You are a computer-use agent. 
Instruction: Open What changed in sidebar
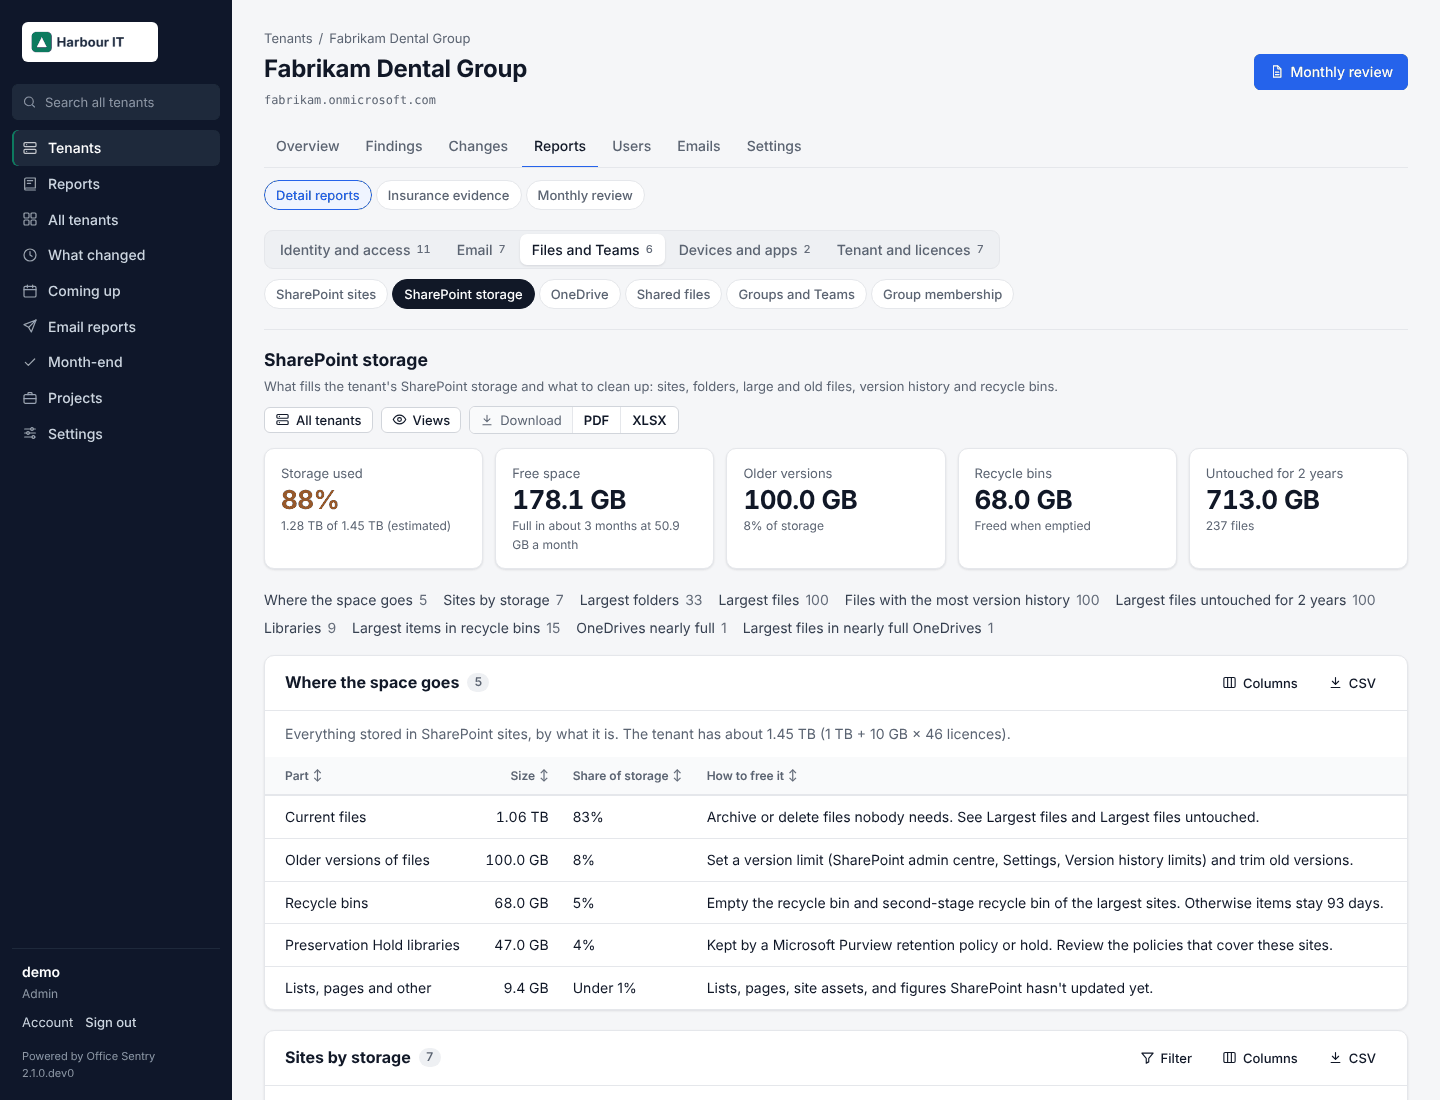pyautogui.click(x=116, y=255)
